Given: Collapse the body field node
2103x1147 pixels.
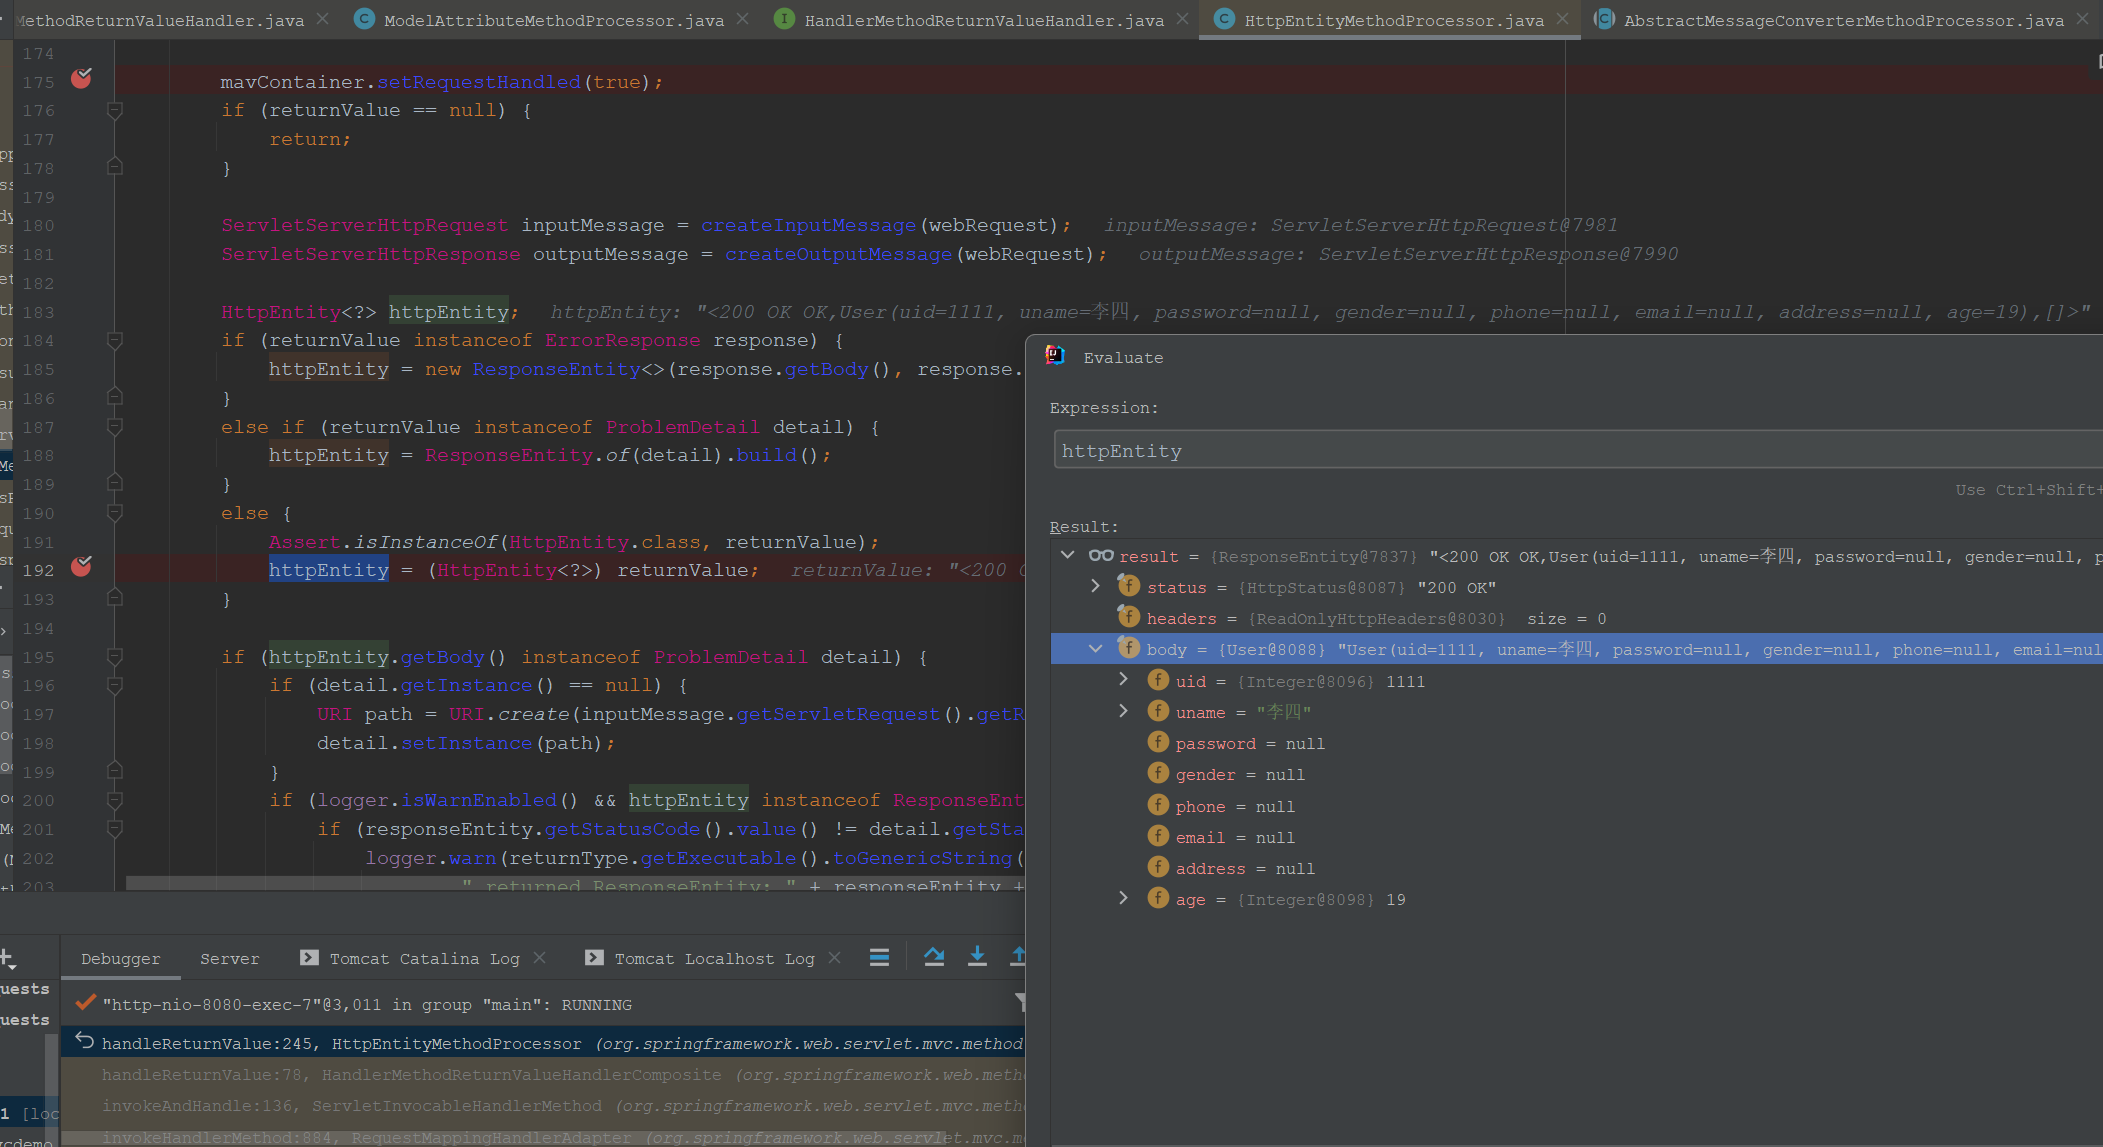Looking at the screenshot, I should [x=1096, y=649].
